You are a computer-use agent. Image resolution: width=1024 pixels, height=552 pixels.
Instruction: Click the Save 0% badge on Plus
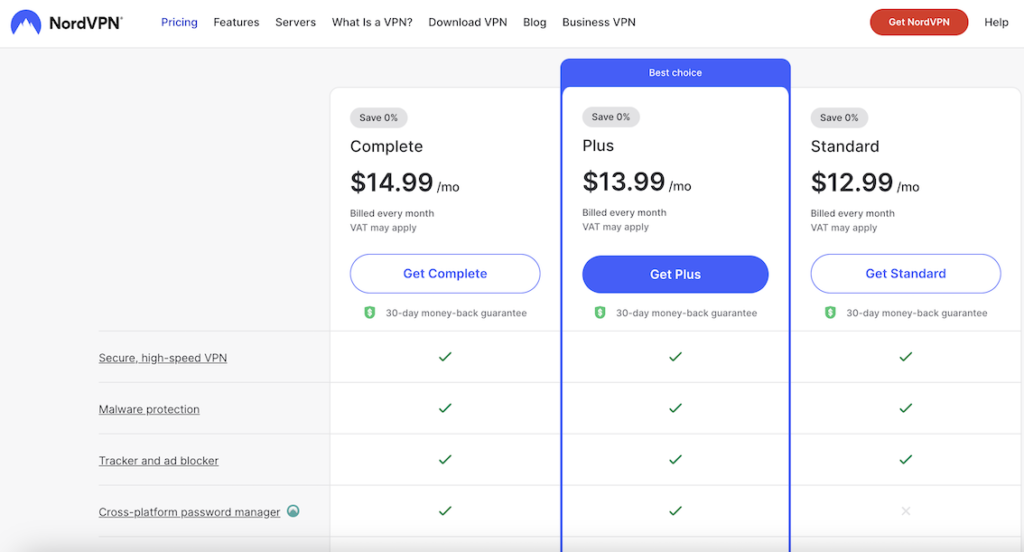click(611, 117)
